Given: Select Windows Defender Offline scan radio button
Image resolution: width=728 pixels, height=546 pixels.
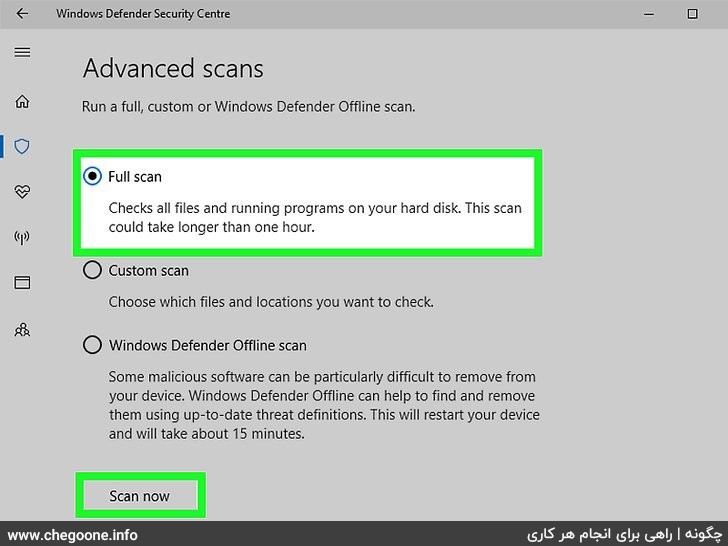Looking at the screenshot, I should [x=92, y=345].
